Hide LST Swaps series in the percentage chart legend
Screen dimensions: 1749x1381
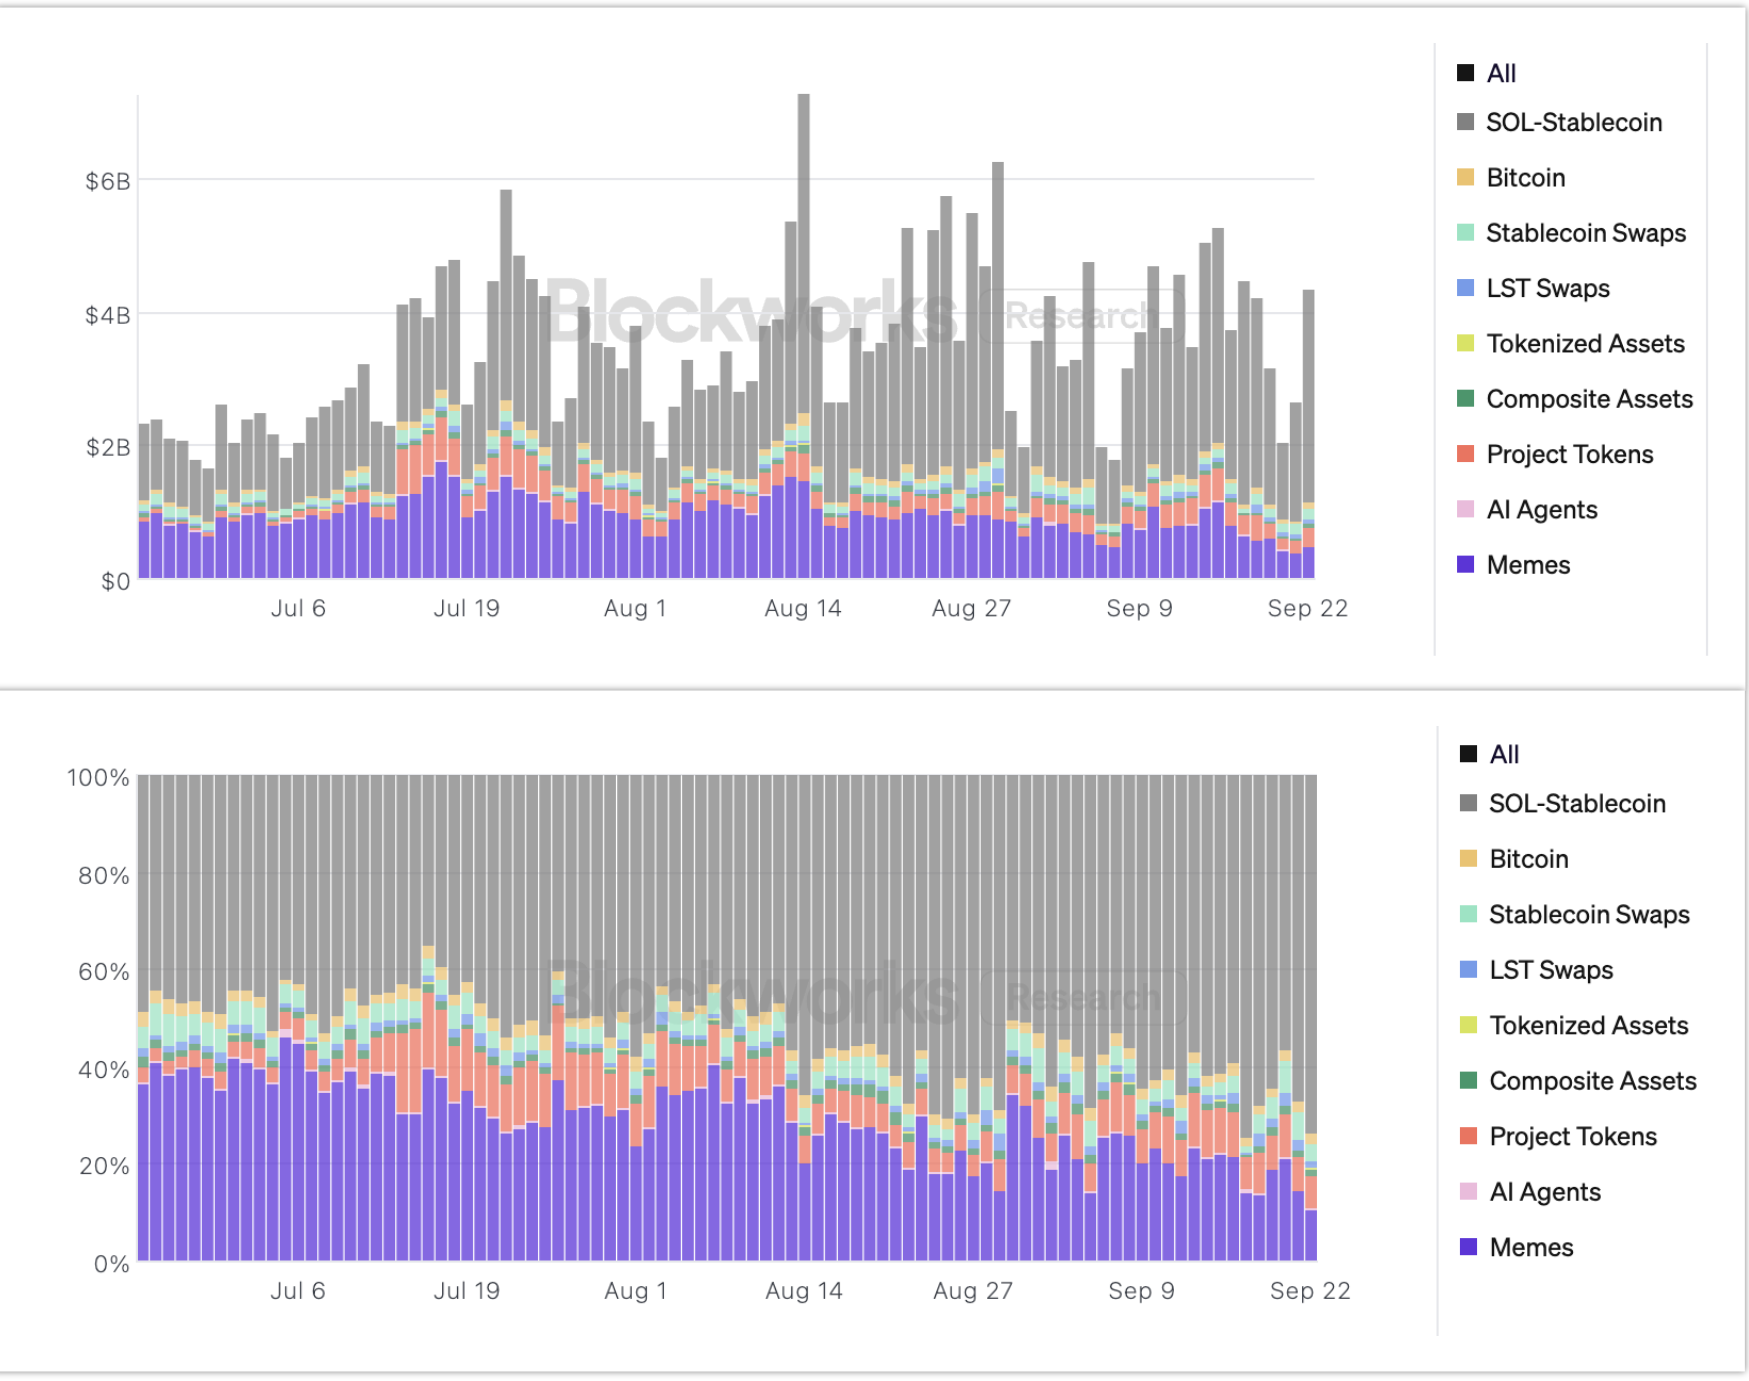coord(1550,970)
